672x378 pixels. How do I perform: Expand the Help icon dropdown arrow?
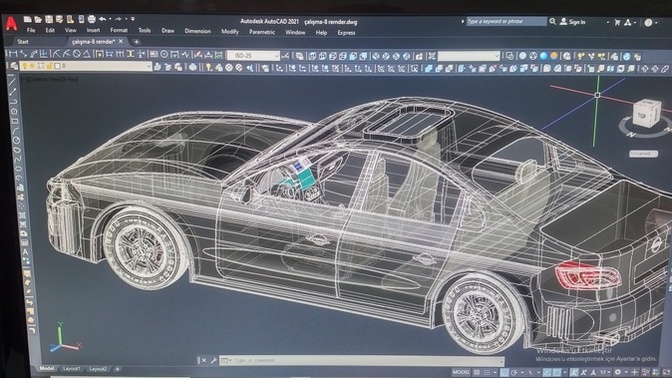(x=657, y=23)
